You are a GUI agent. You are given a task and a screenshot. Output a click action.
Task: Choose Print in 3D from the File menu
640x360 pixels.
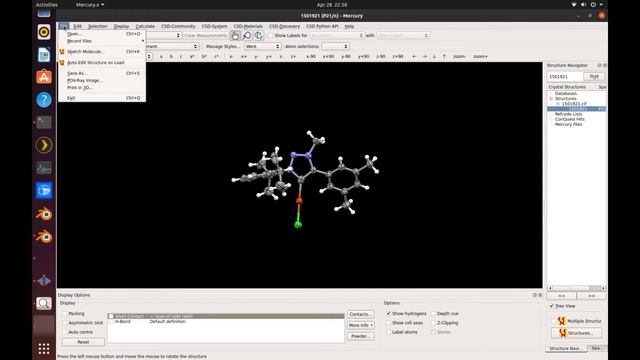pyautogui.click(x=102, y=88)
